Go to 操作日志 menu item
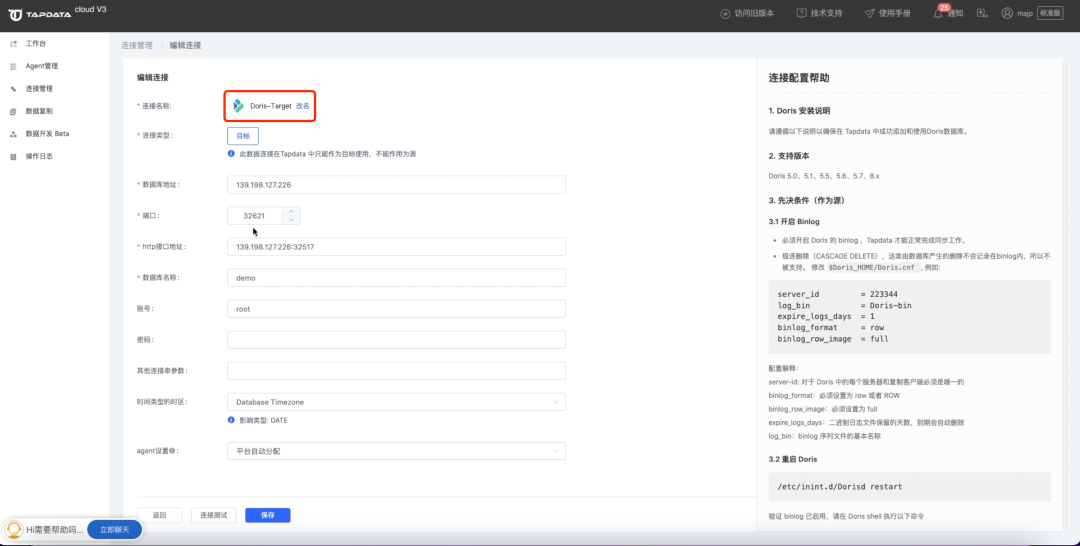 pos(39,156)
